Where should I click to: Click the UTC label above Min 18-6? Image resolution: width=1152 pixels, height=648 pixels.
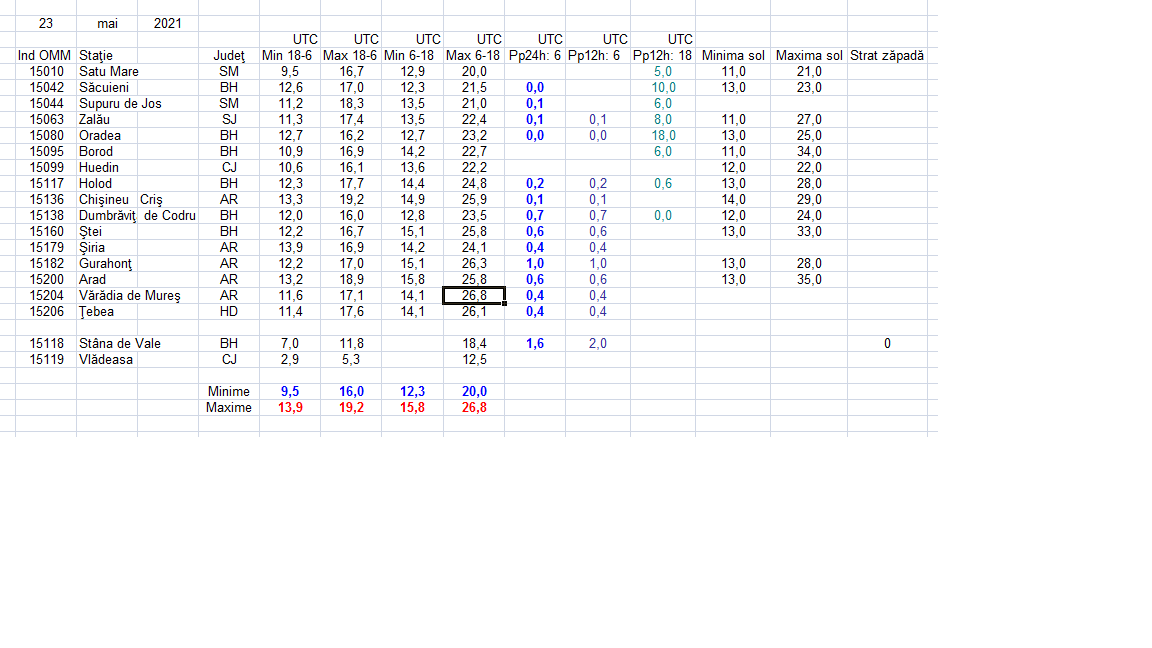[x=305, y=40]
